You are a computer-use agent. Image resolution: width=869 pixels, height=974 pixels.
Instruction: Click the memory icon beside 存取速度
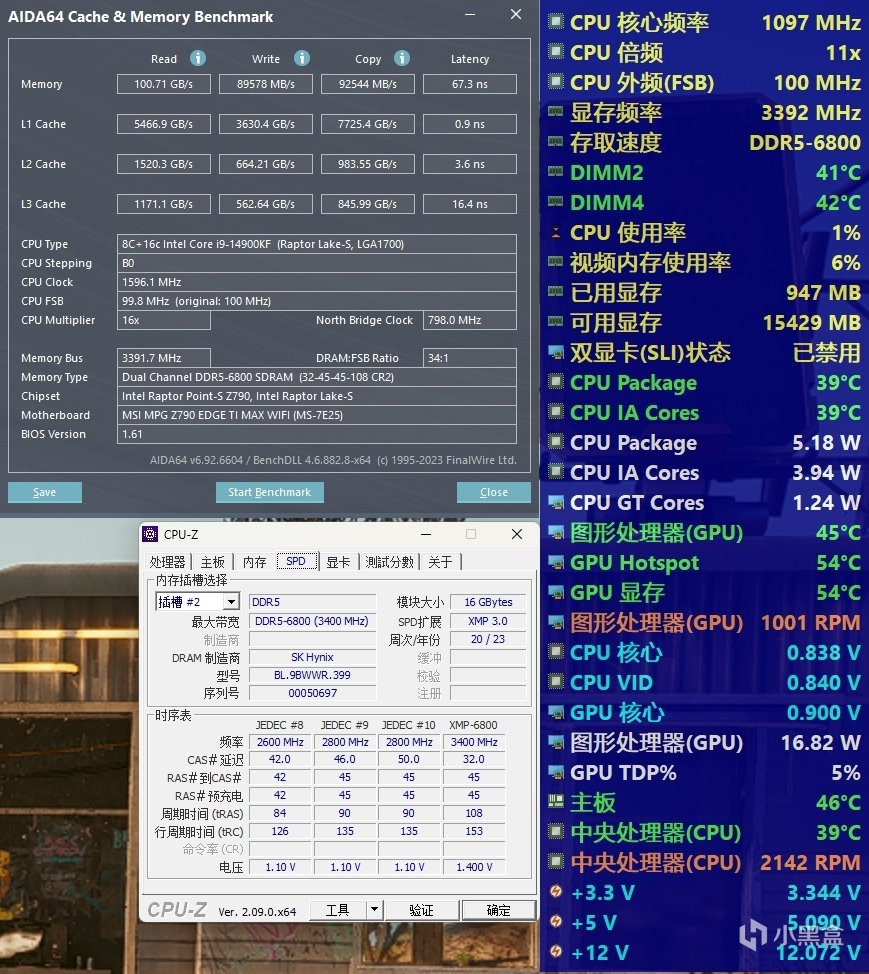tap(555, 142)
